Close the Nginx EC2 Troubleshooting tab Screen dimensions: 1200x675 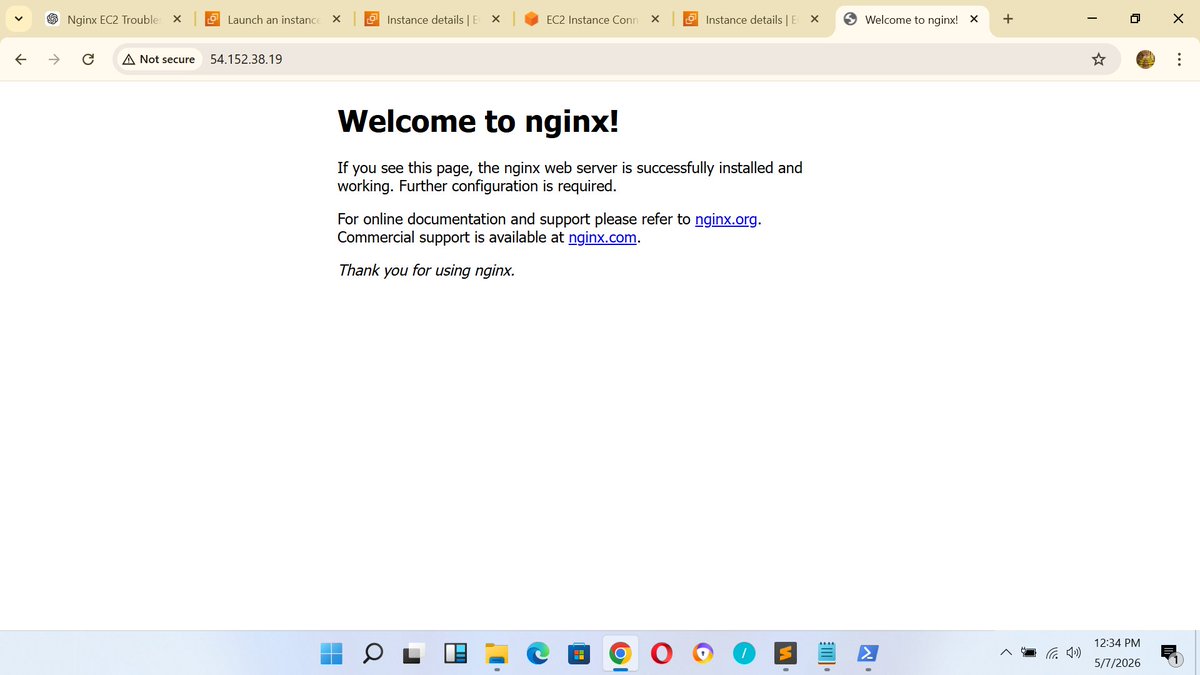pos(177,19)
